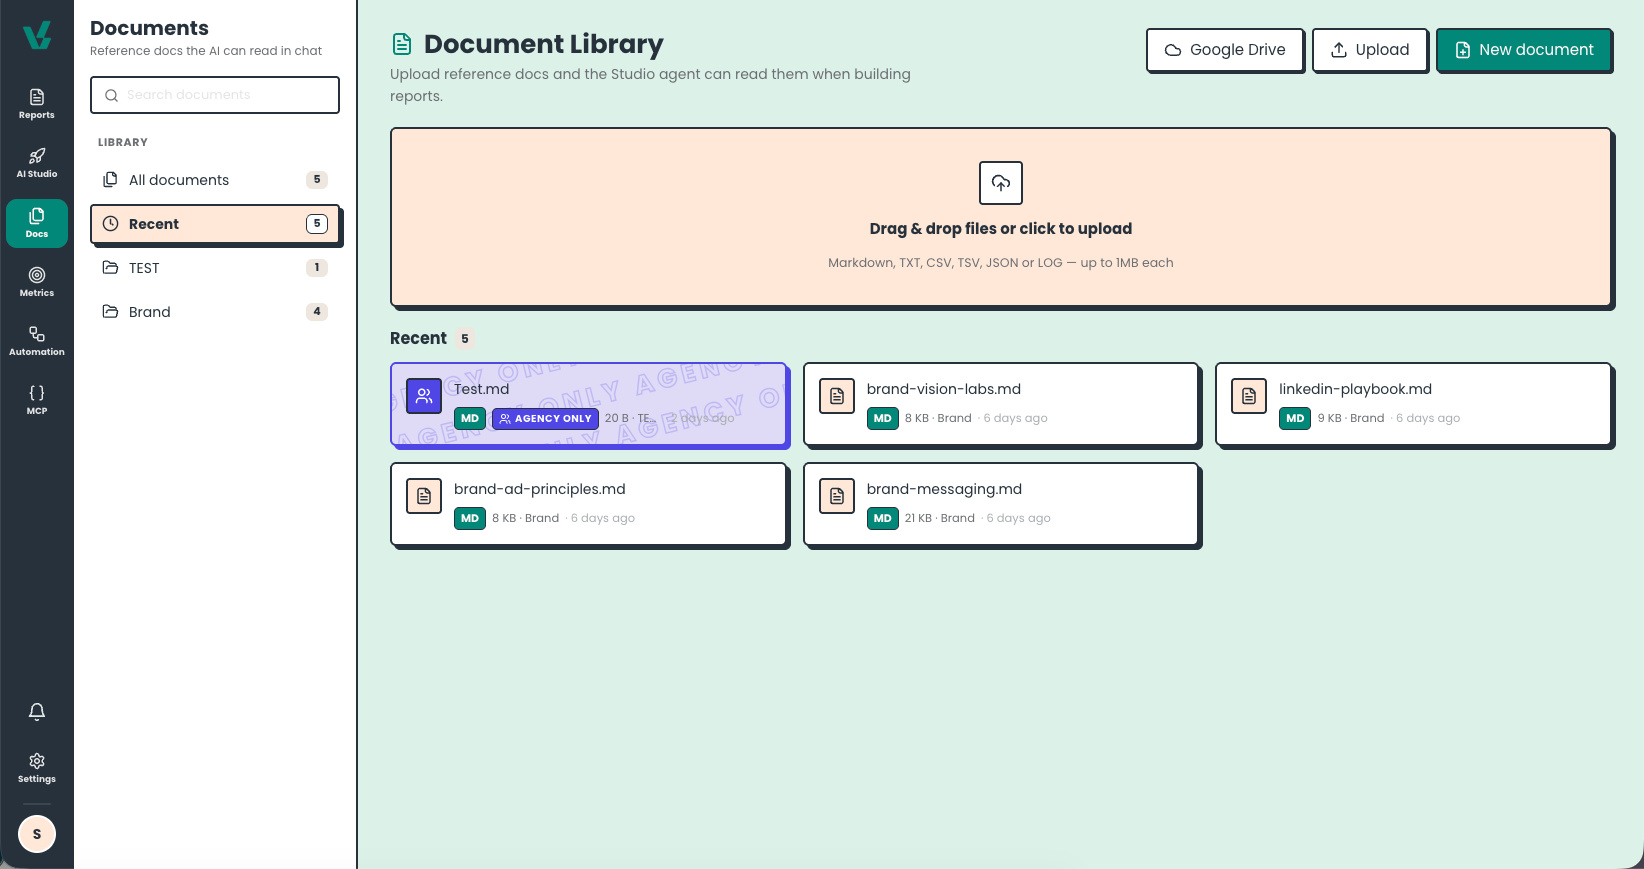The width and height of the screenshot is (1644, 869).
Task: Click the MD badge on linkedin-playbook.md
Action: [1295, 419]
